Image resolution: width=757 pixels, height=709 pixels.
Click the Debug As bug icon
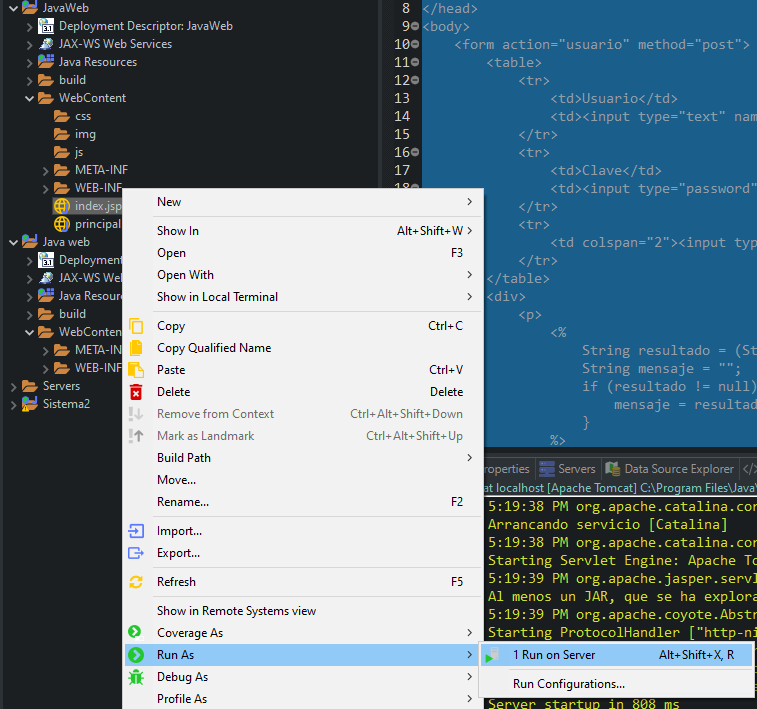coord(136,677)
